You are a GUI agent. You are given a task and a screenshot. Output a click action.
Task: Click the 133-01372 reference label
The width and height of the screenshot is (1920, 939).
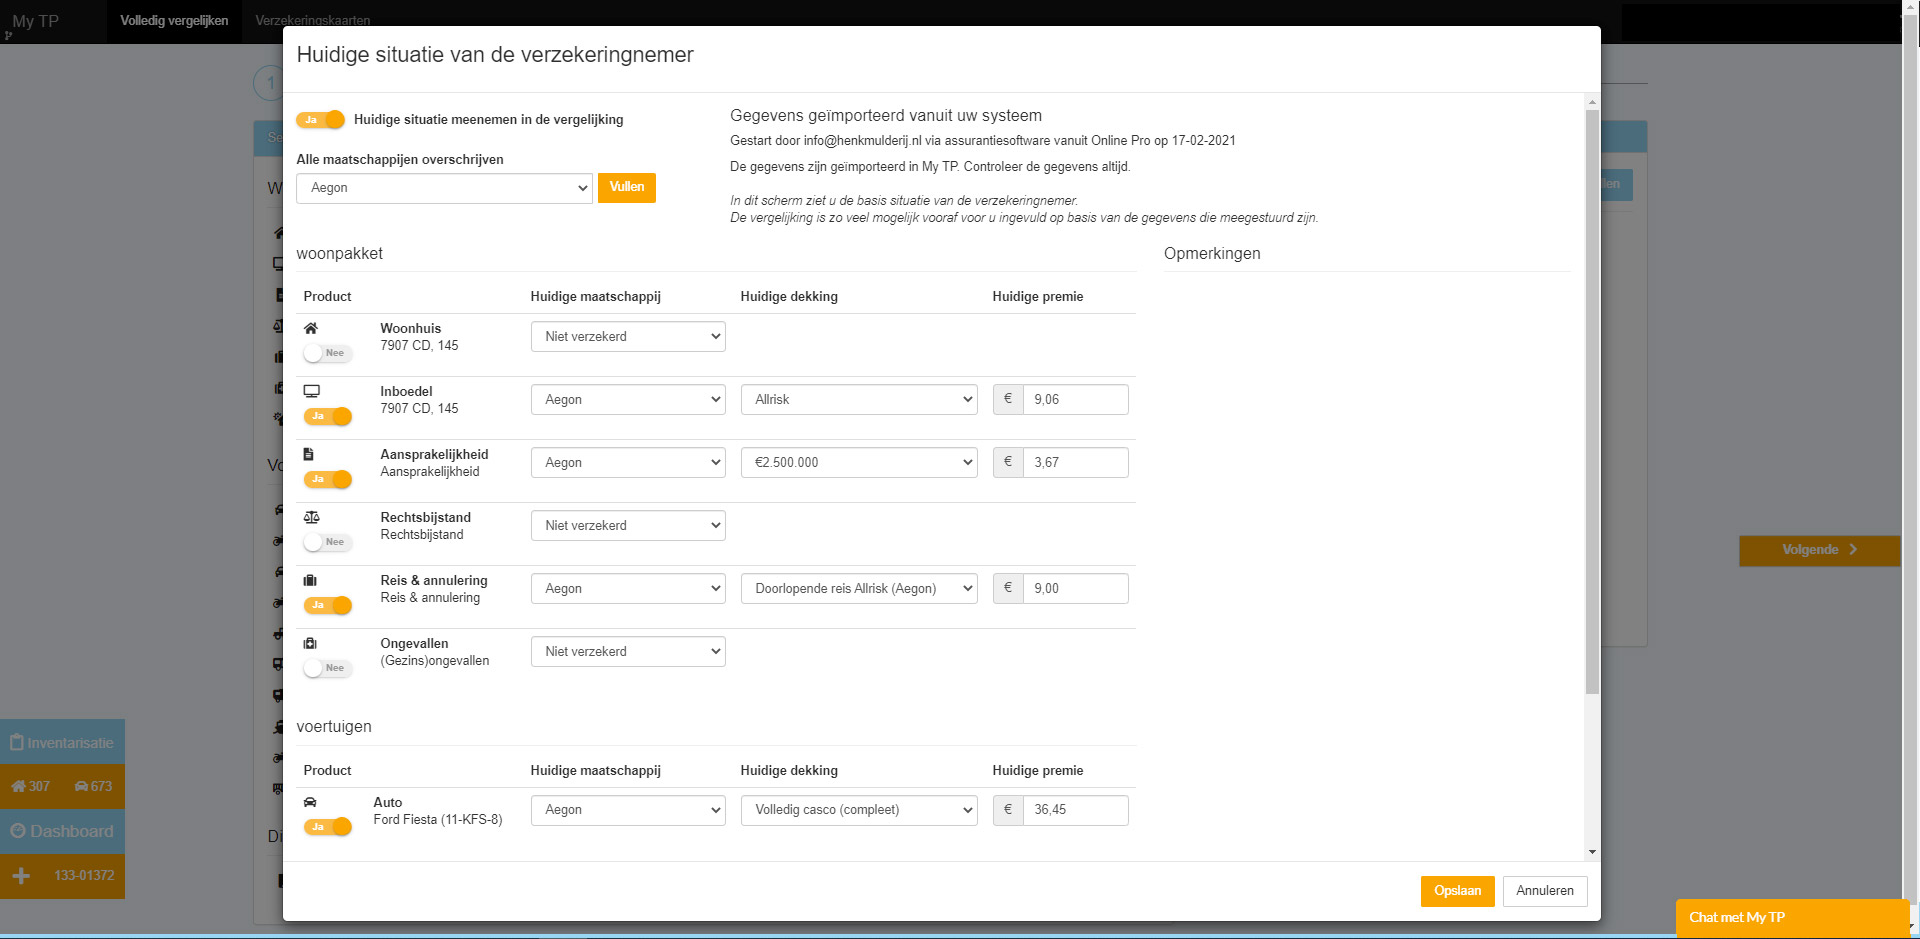pos(84,876)
